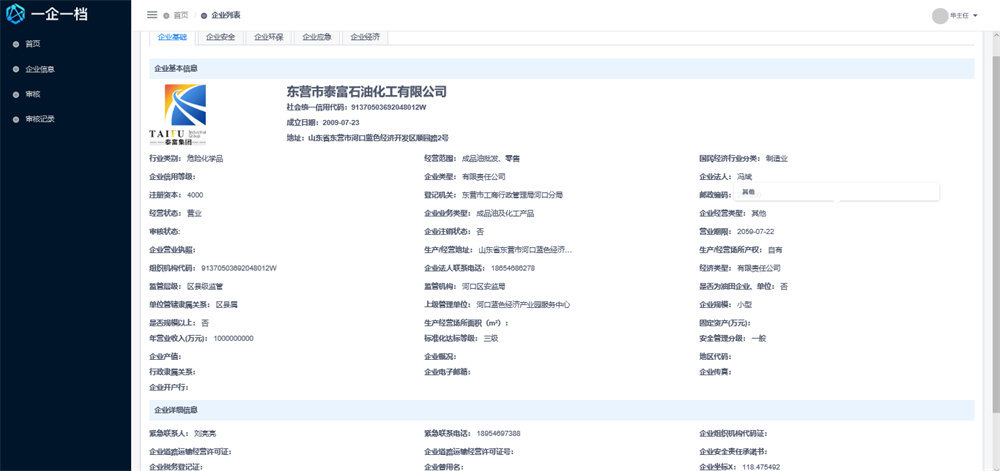The image size is (1000, 471).
Task: Click the credit code 91370503692048012W value
Action: pyautogui.click(x=388, y=107)
